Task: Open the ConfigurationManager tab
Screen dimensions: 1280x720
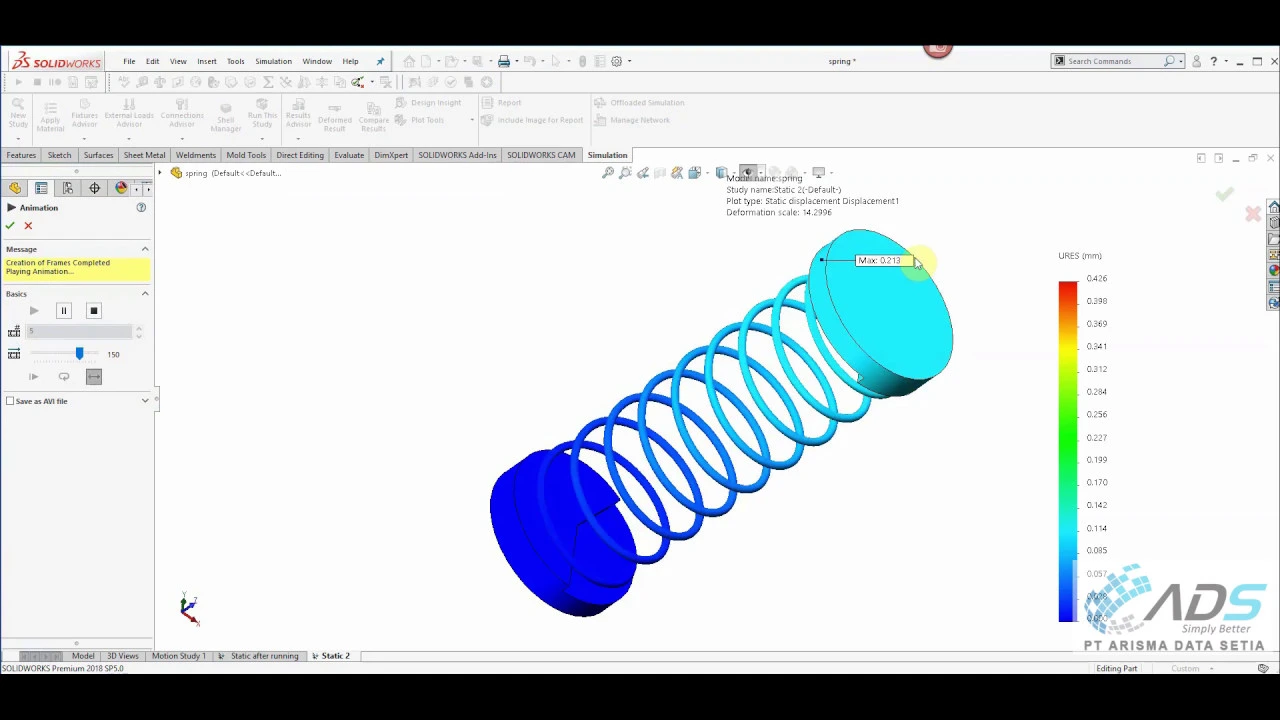Action: [x=68, y=188]
